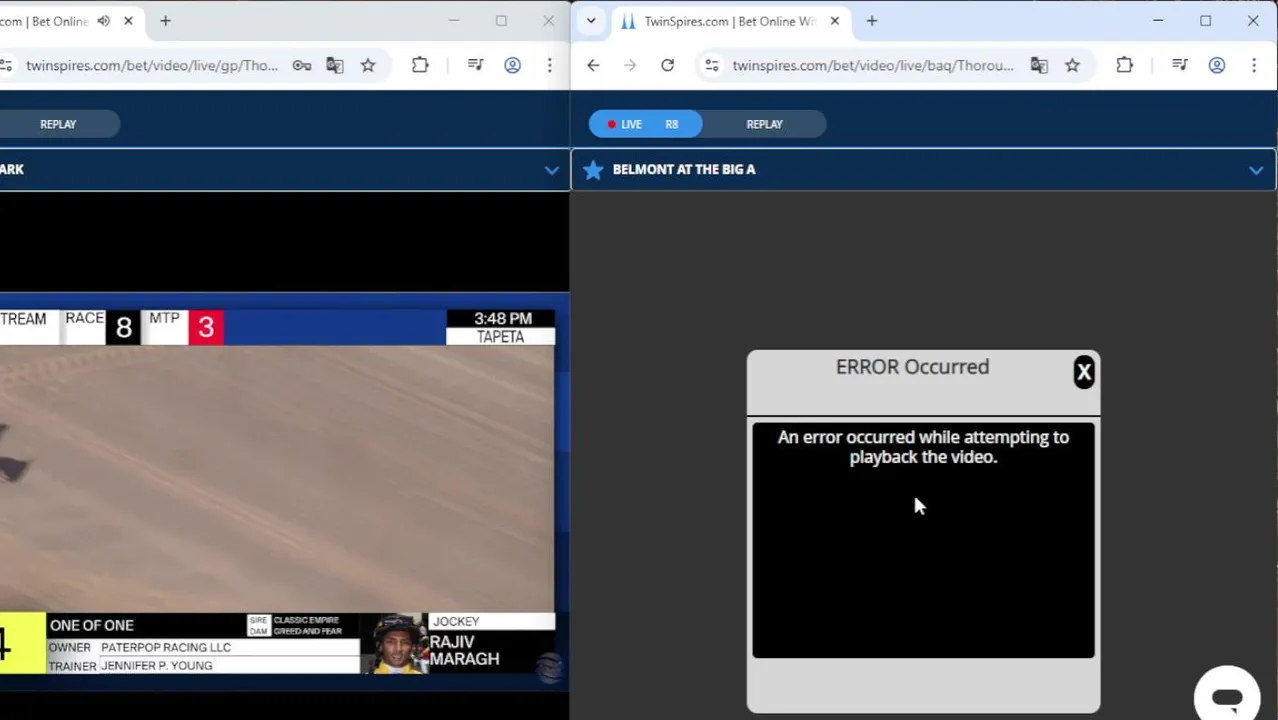Open the chat support bubble
Image resolution: width=1278 pixels, height=720 pixels.
coord(1227,697)
